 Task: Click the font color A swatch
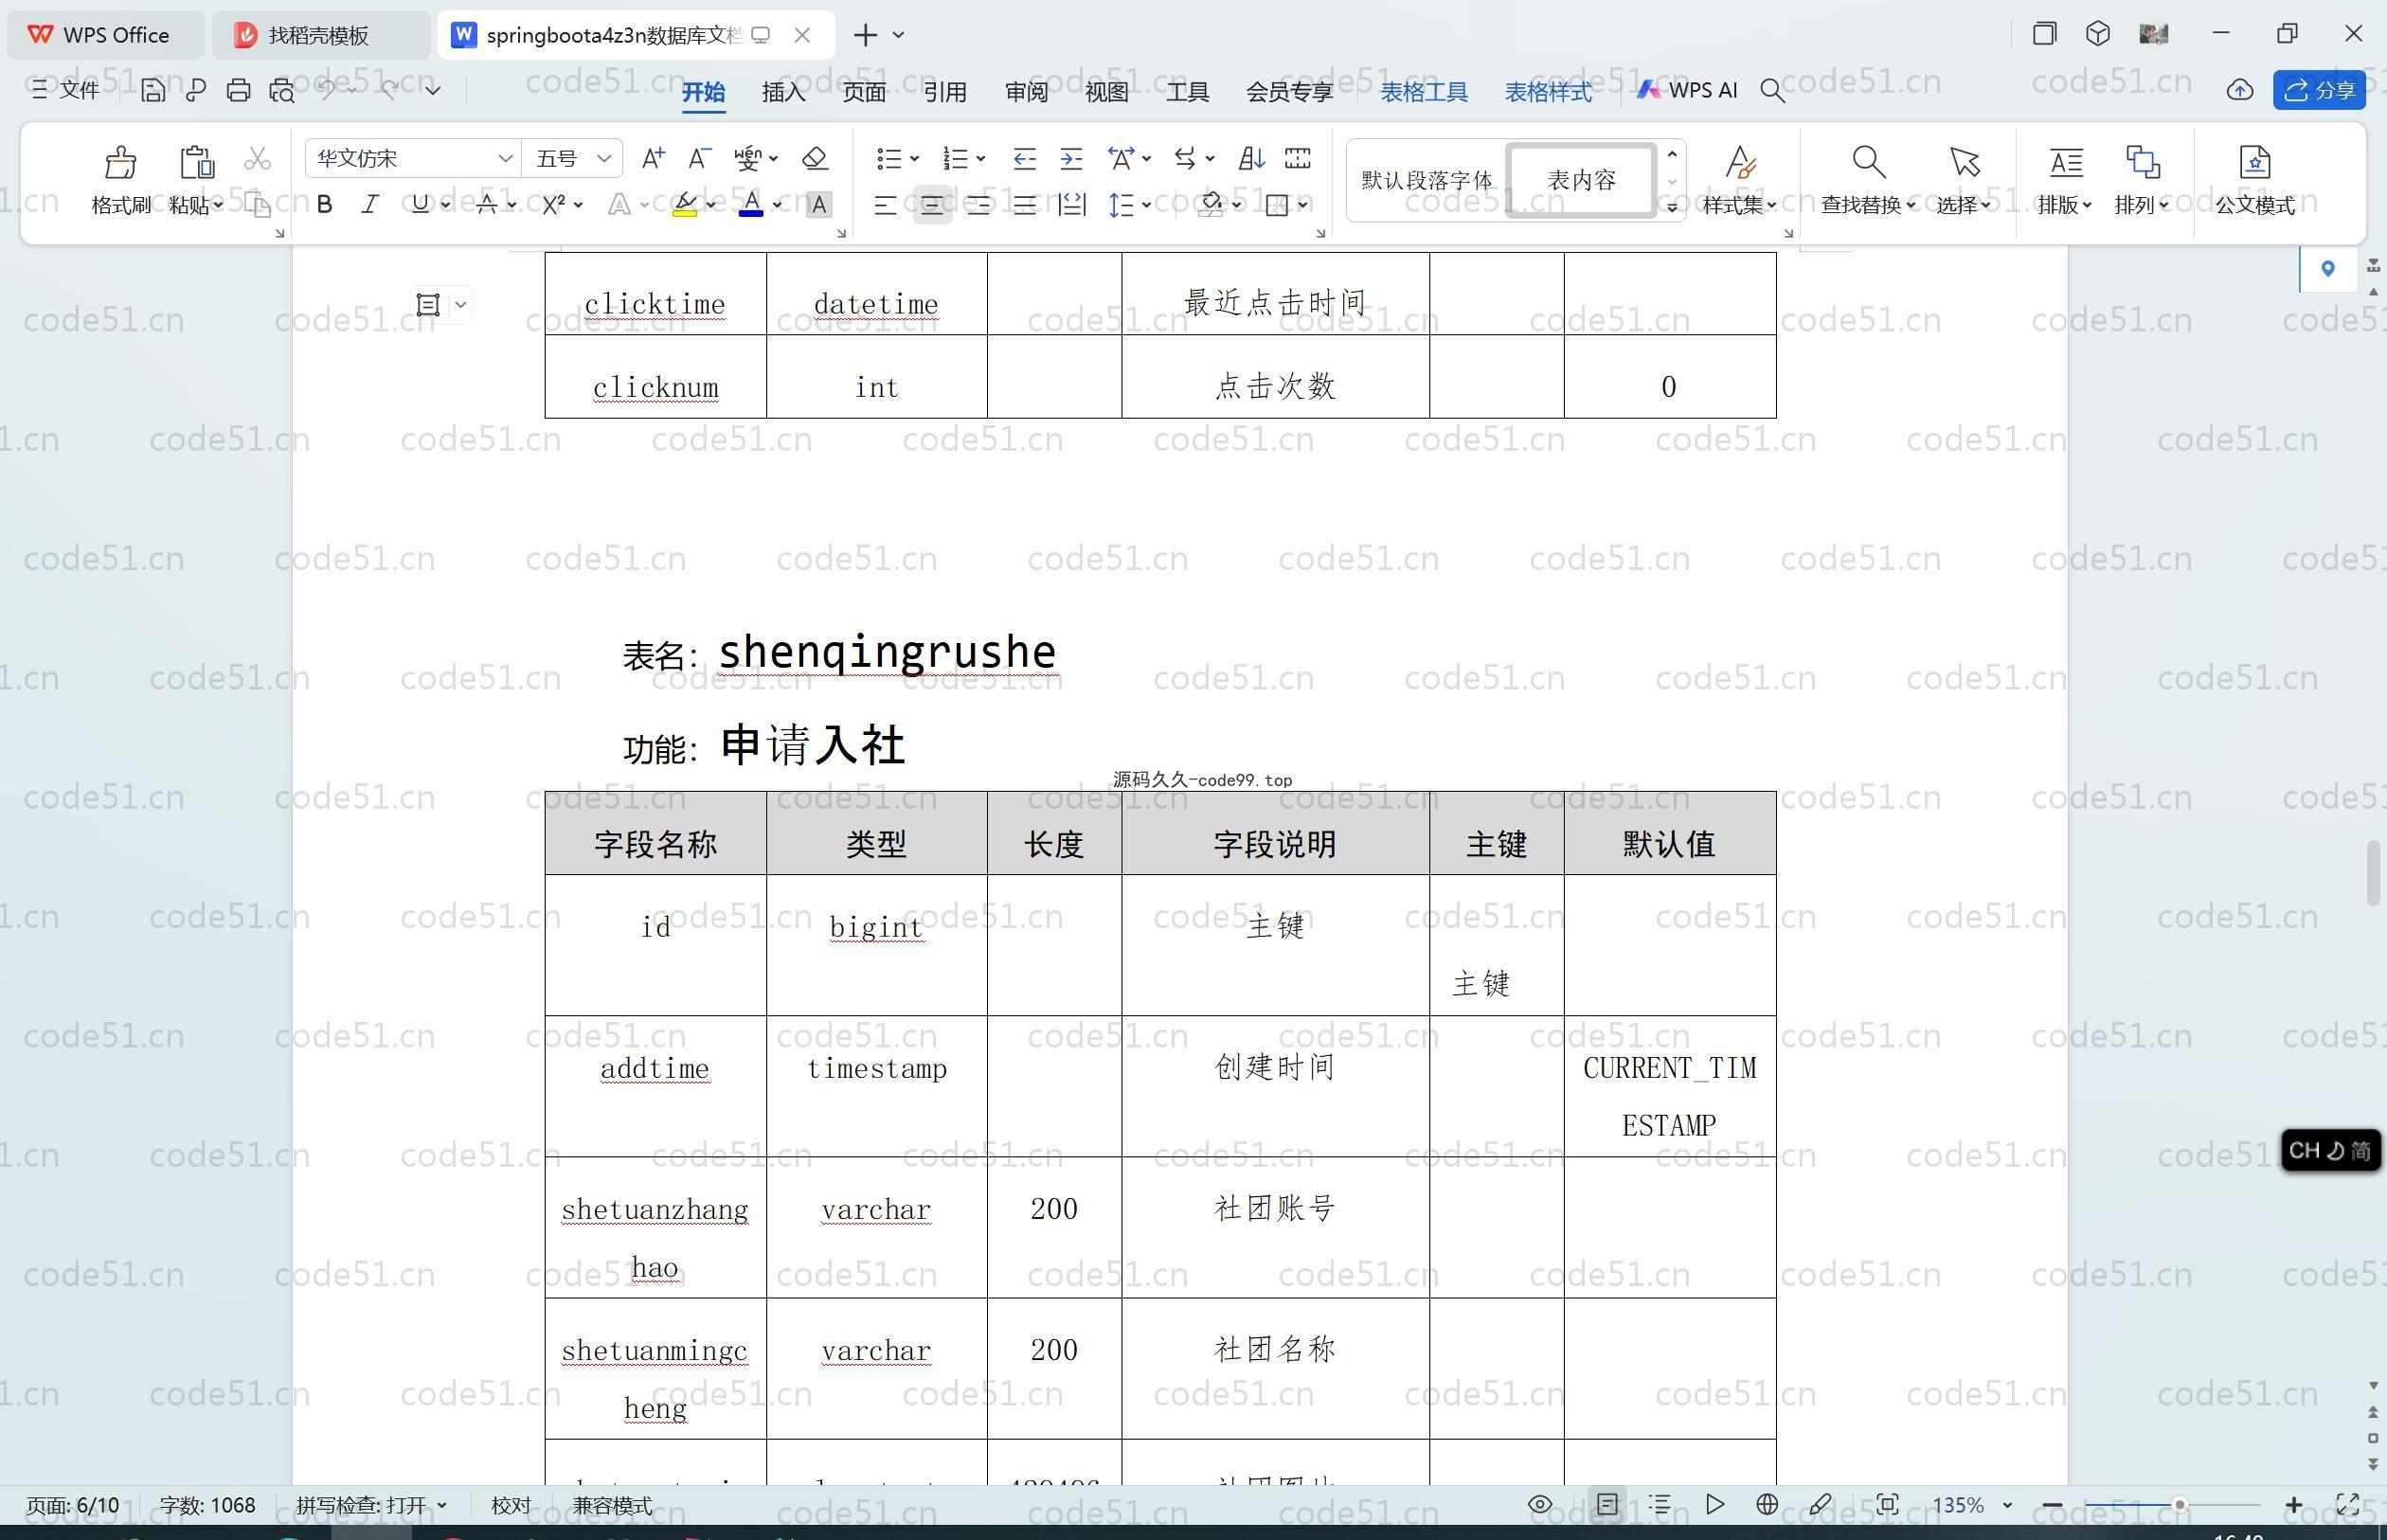click(751, 205)
